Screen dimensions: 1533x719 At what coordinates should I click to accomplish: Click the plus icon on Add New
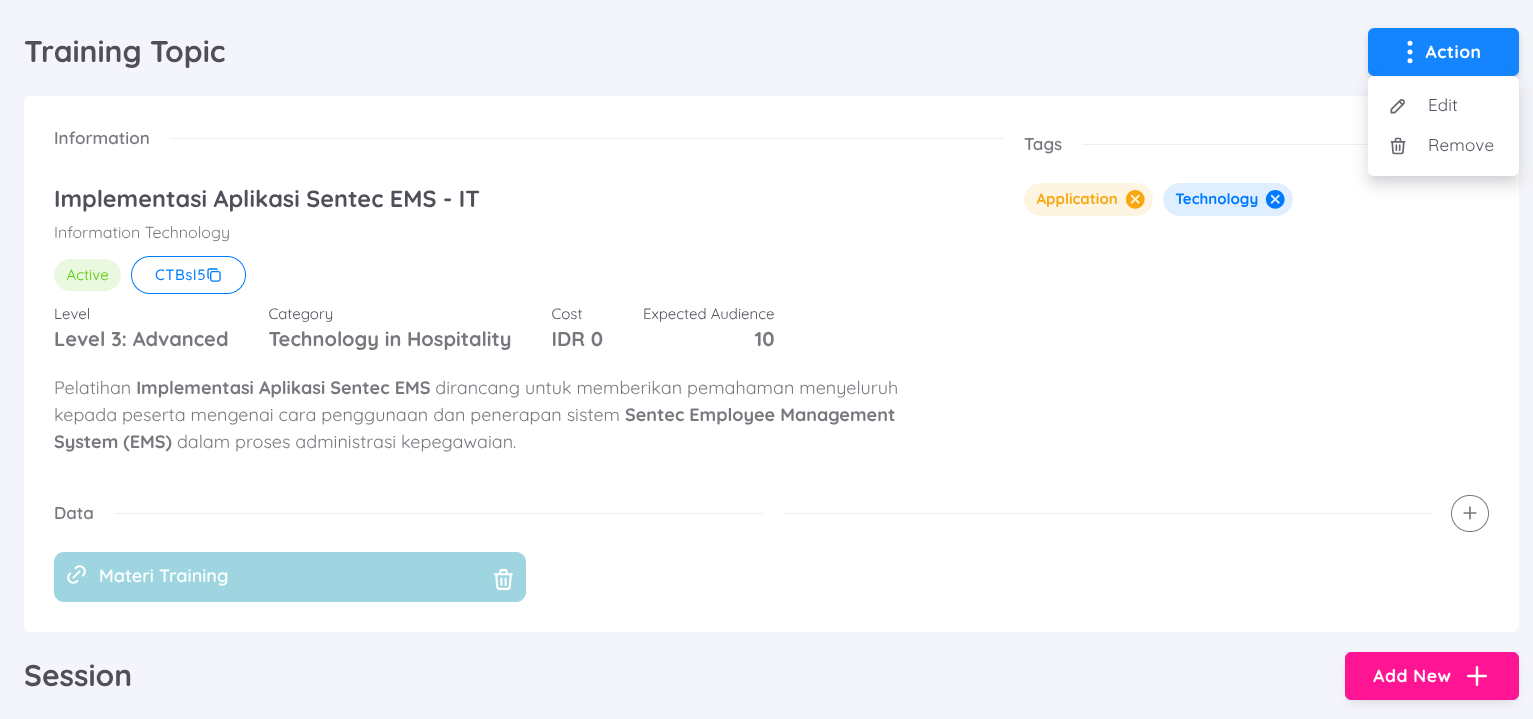pyautogui.click(x=1477, y=676)
